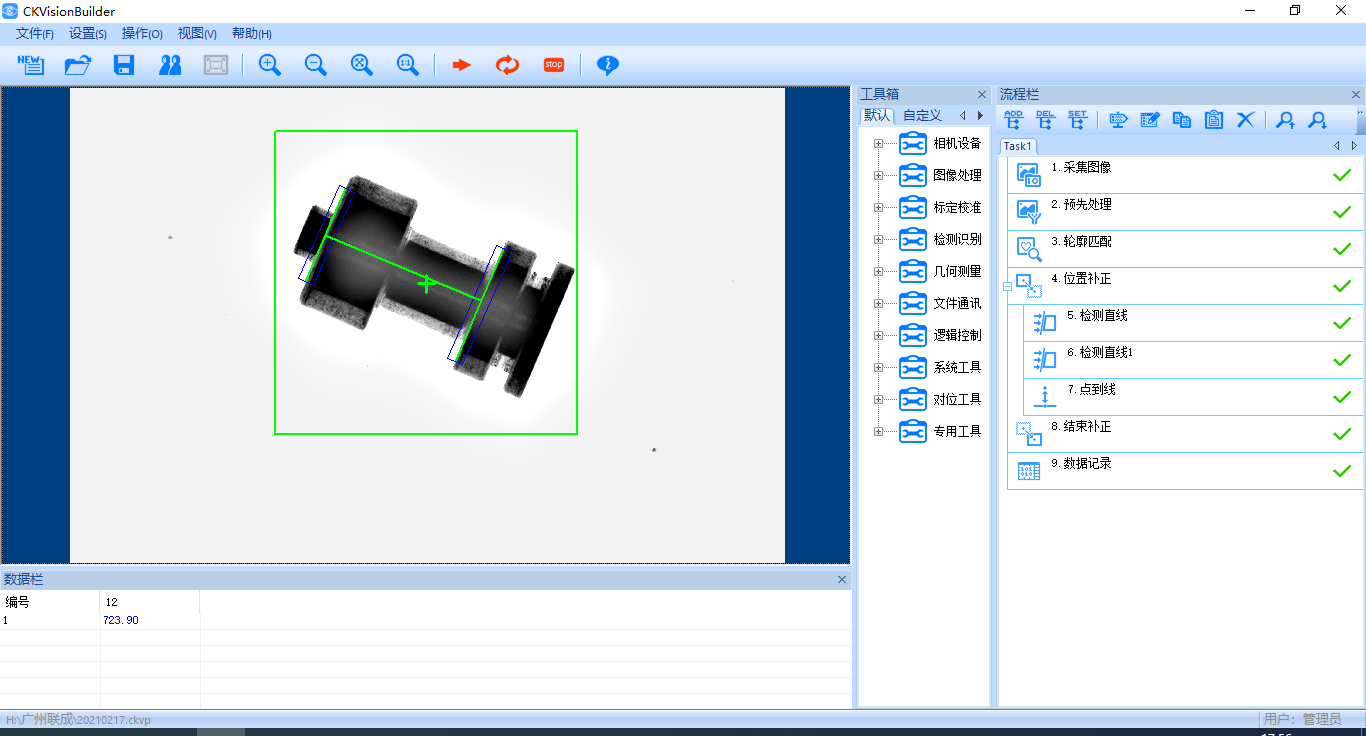Select step 8.结束补正

coord(1185,434)
